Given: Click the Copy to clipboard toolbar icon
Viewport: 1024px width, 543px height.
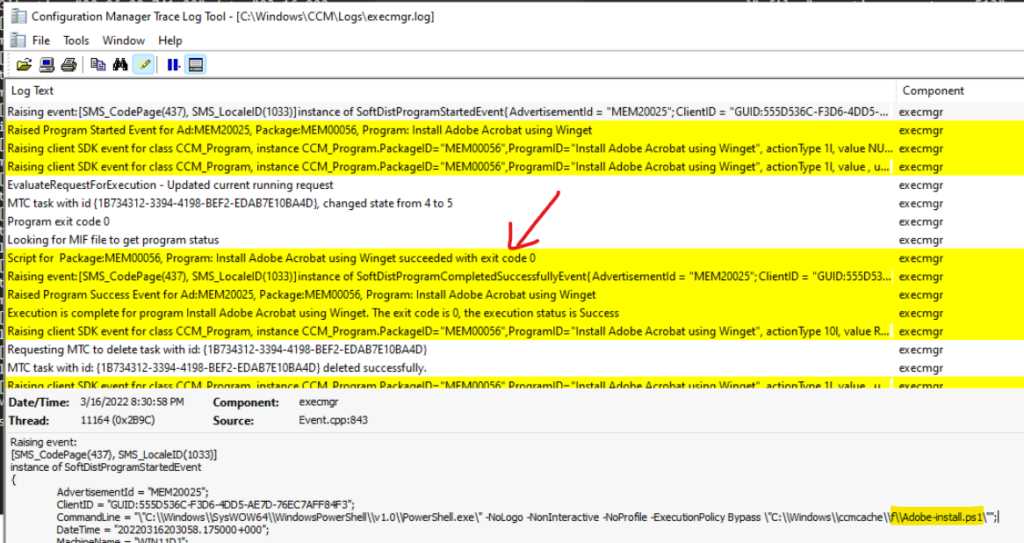Looking at the screenshot, I should point(98,65).
